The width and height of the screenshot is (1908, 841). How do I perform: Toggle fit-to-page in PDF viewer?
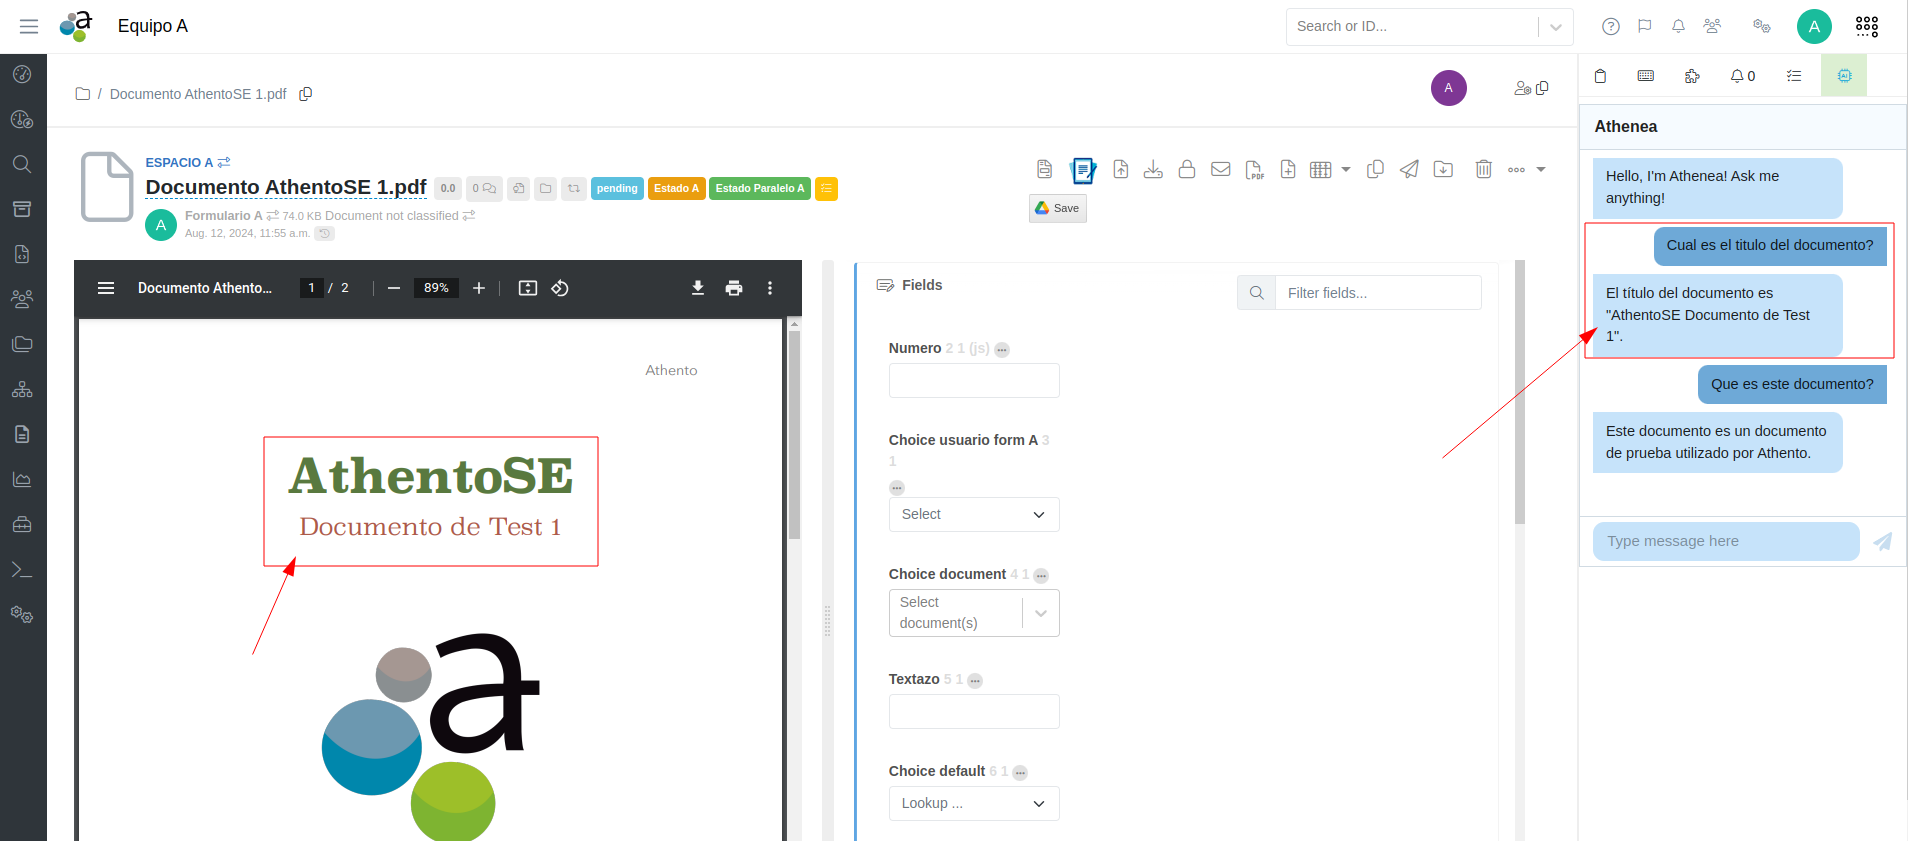[528, 288]
